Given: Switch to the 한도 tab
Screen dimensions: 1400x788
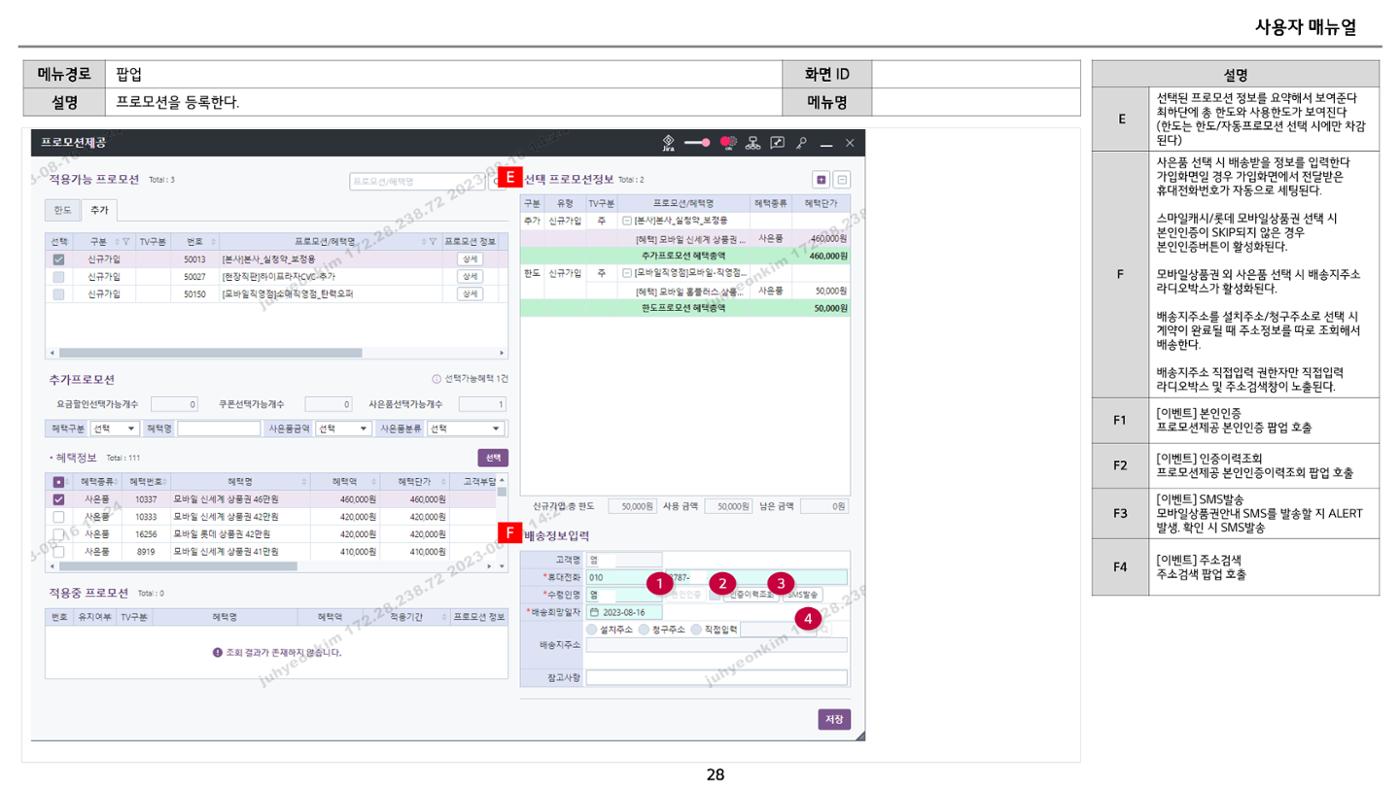Looking at the screenshot, I should 63,210.
